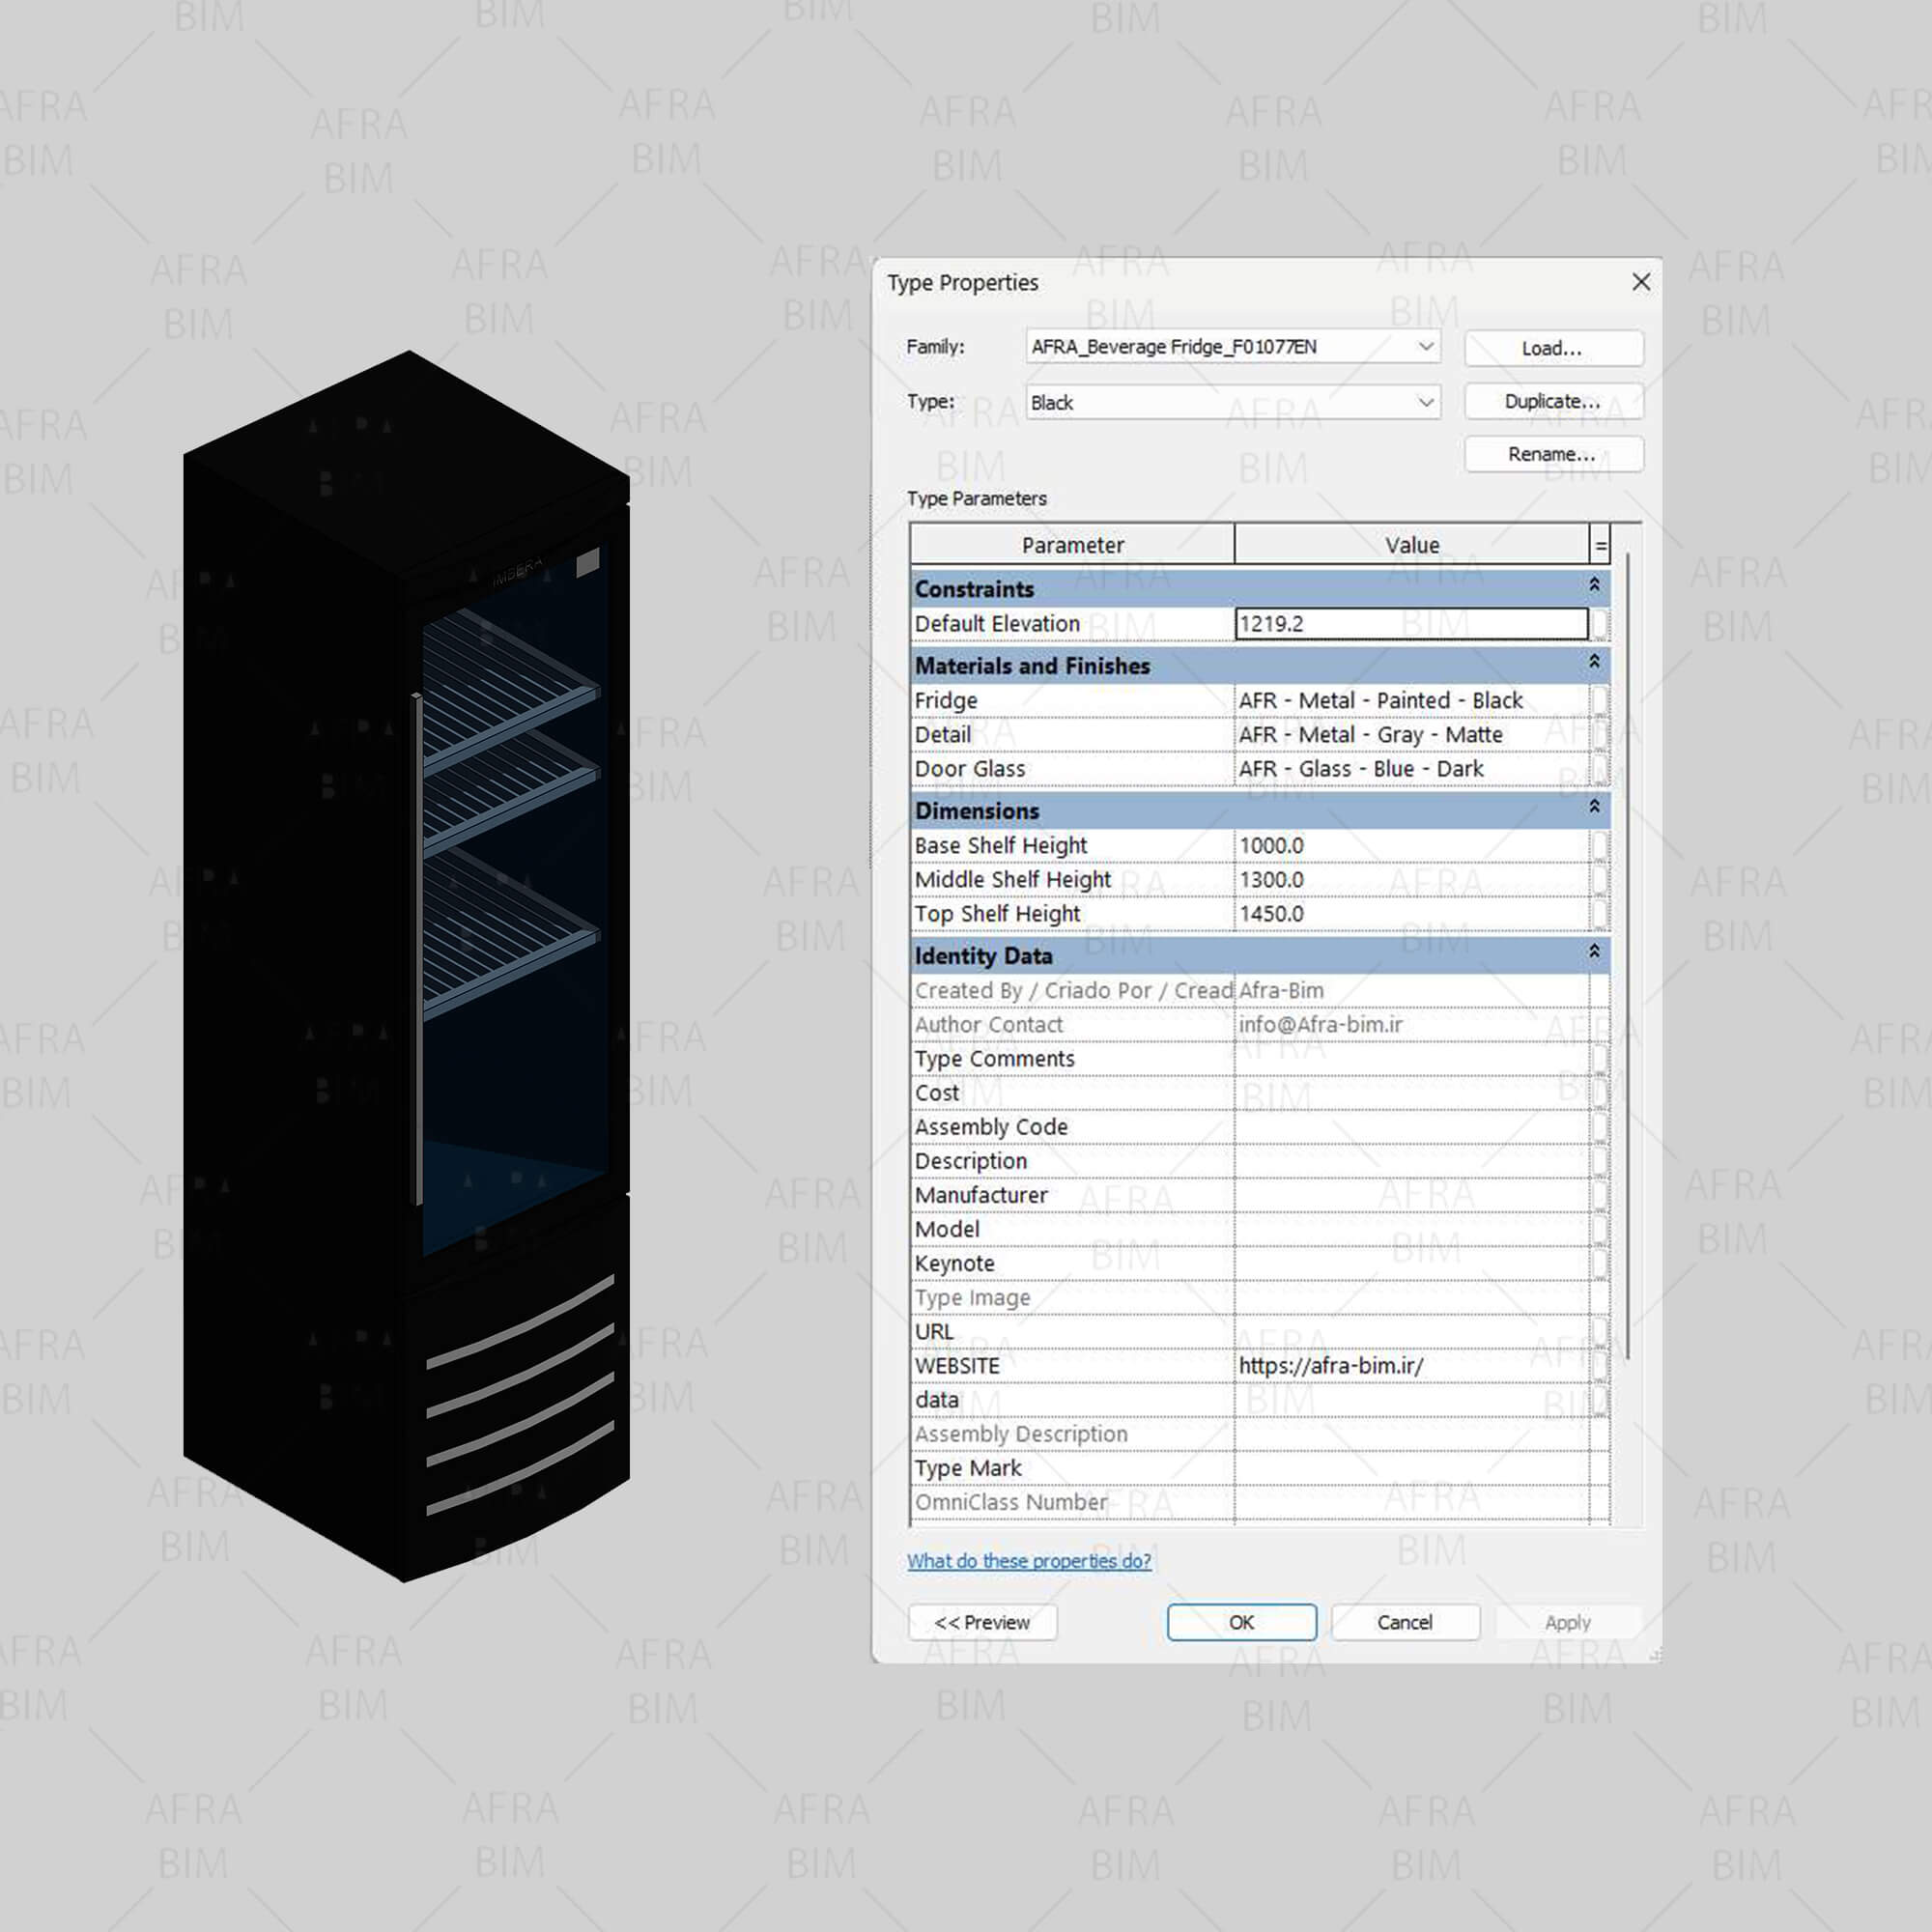This screenshot has height=1932, width=1932.
Task: Select the Fridge material value cell
Action: pyautogui.click(x=1410, y=700)
